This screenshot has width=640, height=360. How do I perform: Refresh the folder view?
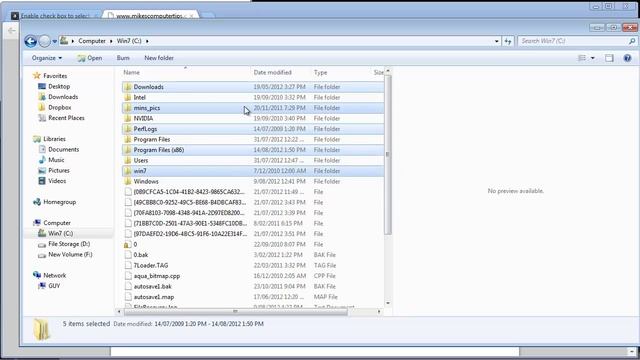click(508, 41)
